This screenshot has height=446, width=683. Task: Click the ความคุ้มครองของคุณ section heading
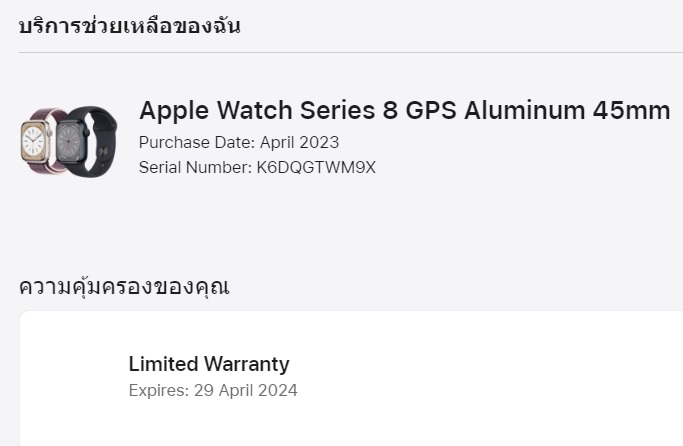(x=124, y=287)
